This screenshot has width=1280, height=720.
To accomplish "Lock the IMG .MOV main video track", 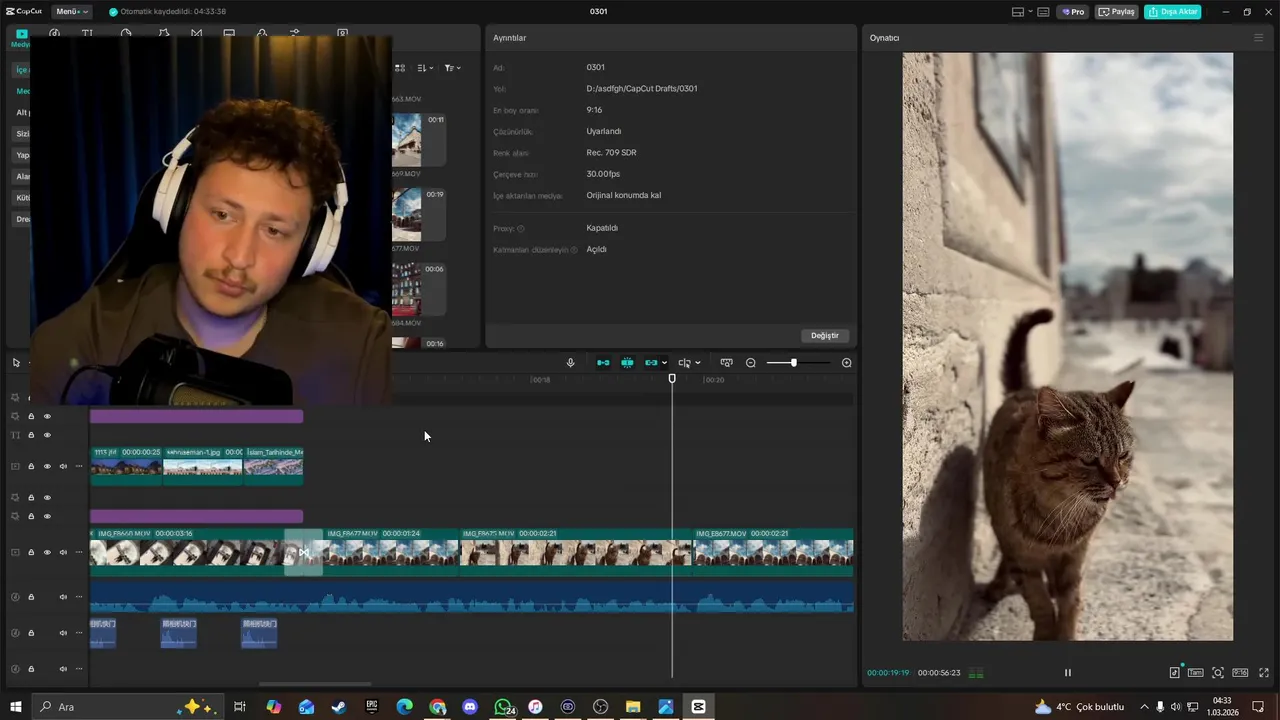I will (x=31, y=552).
